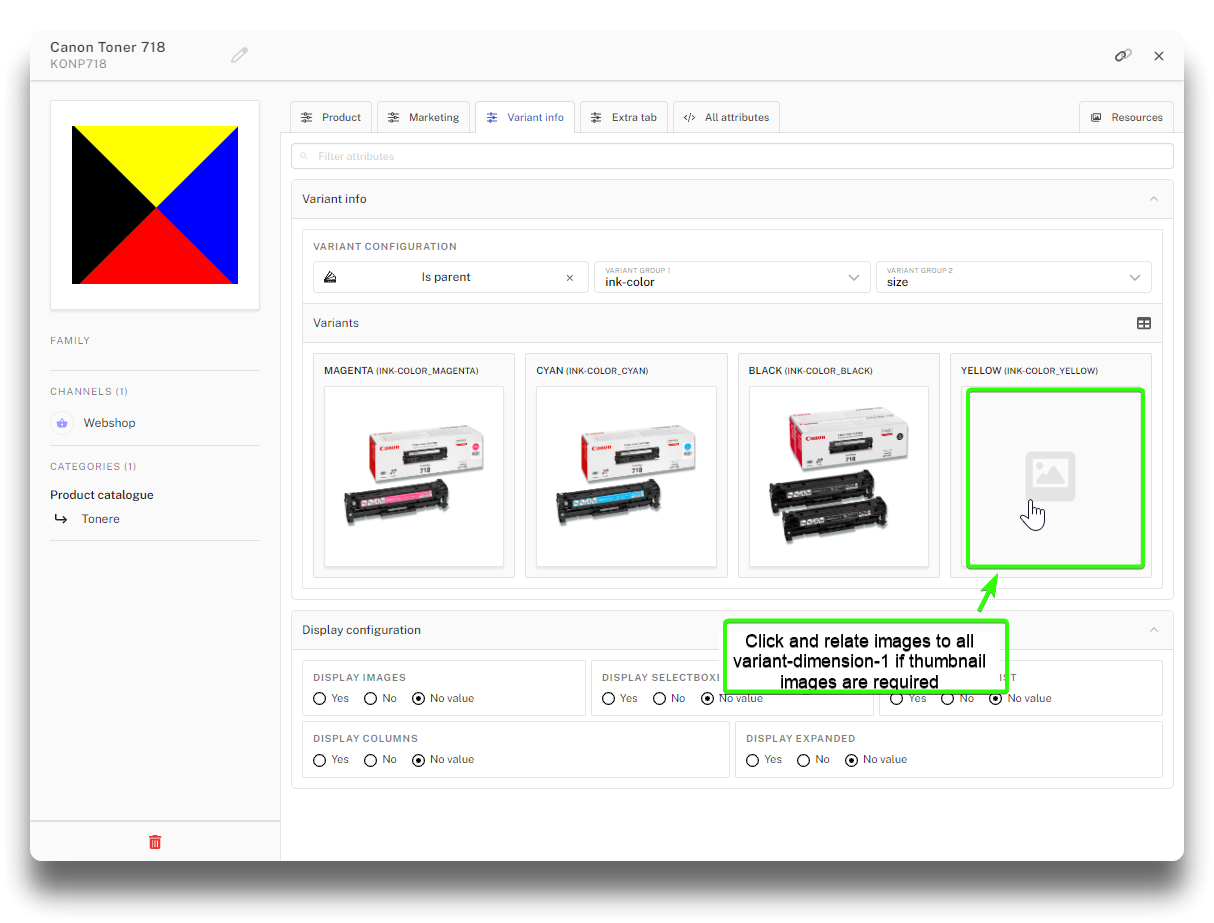Click the Tonere category link
This screenshot has height=923, width=1214.
[101, 519]
